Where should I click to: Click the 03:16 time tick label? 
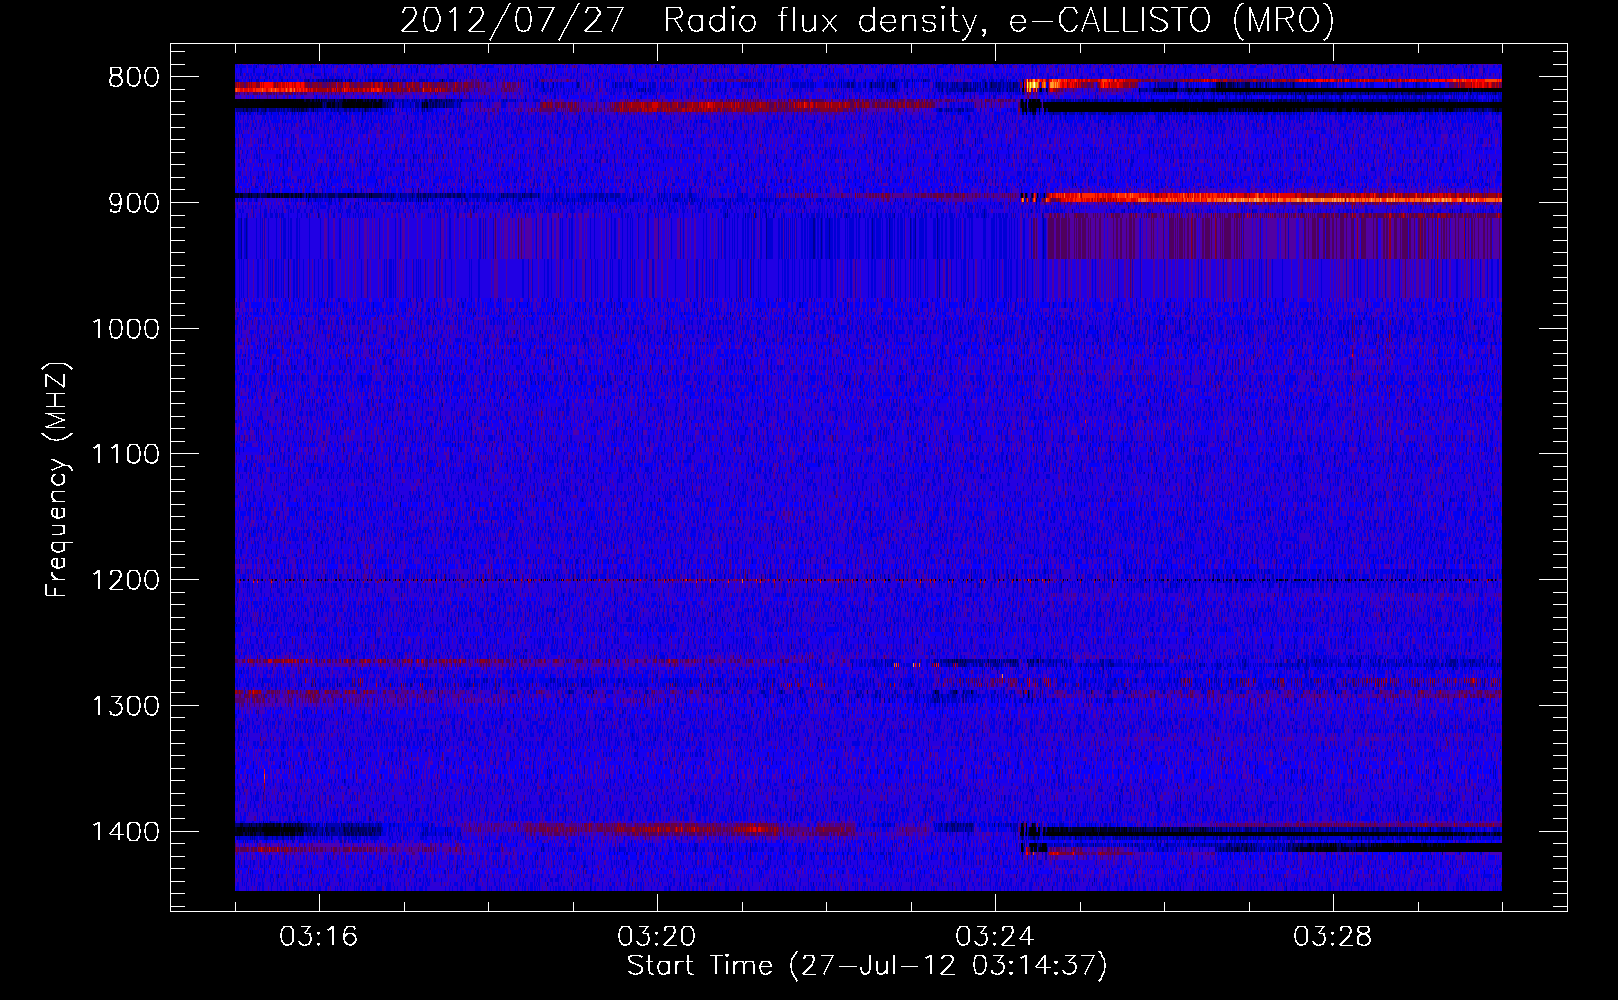(x=319, y=937)
